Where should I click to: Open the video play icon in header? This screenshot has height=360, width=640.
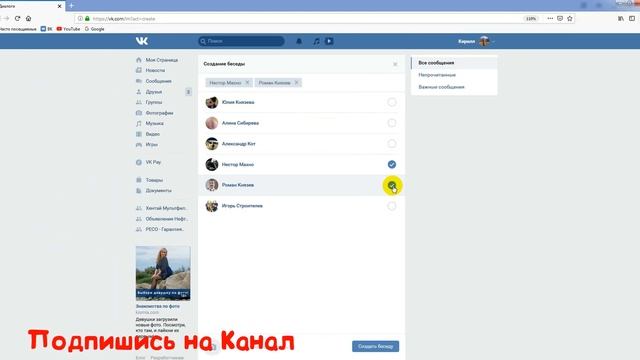click(x=329, y=41)
